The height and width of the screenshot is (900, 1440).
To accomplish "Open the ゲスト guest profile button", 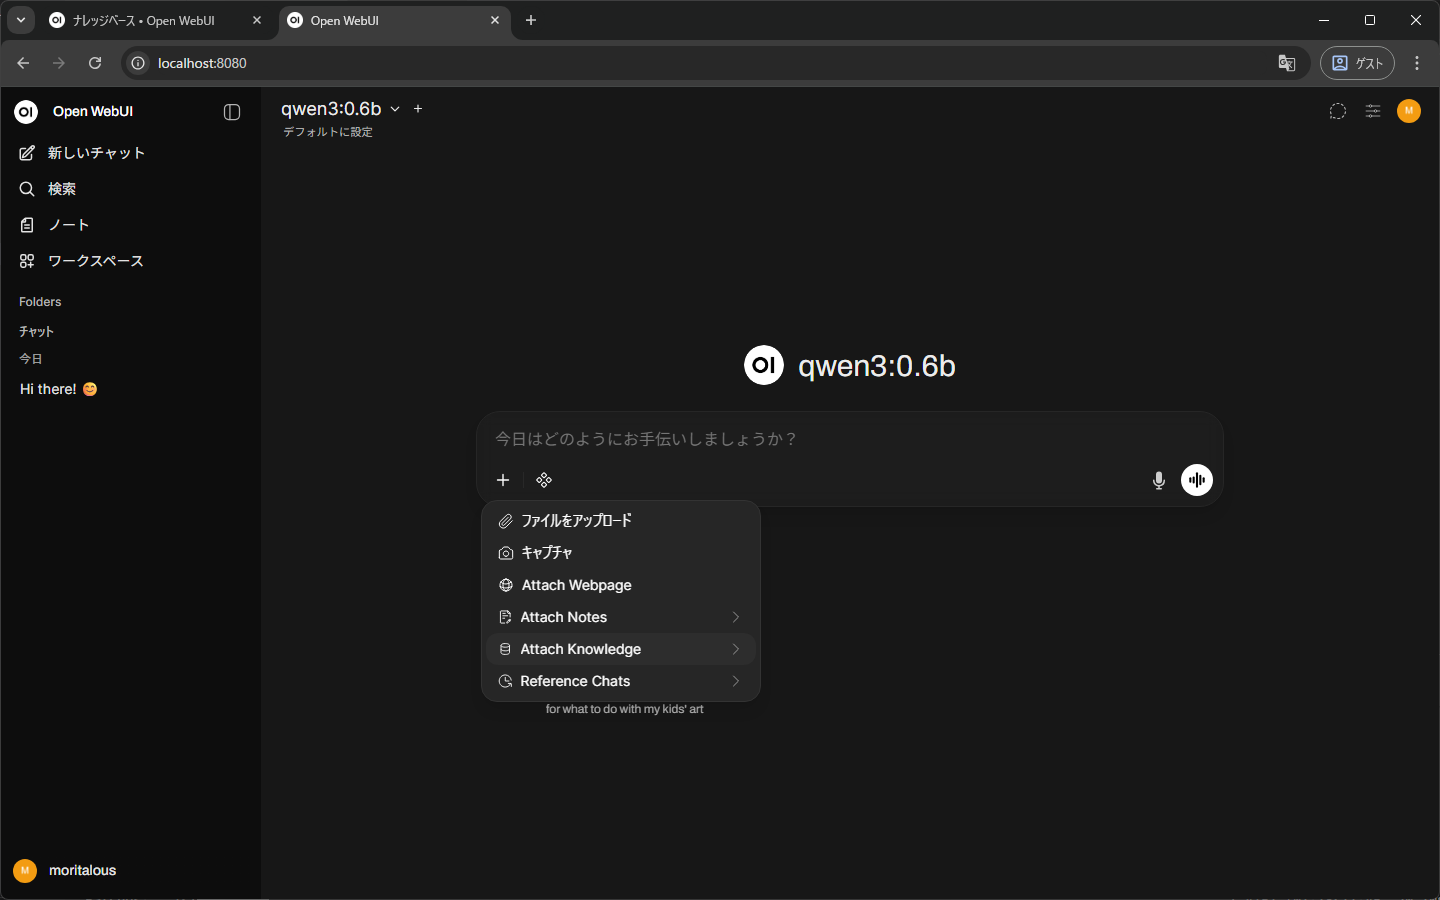I will 1357,63.
